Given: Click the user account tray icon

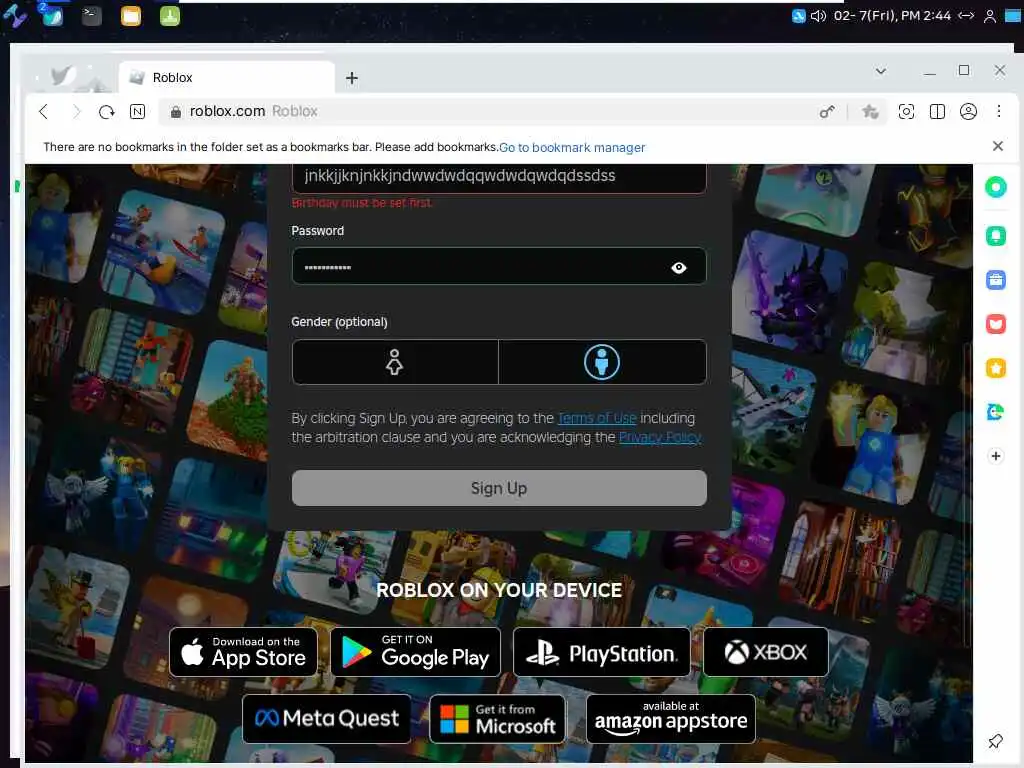Looking at the screenshot, I should (990, 16).
